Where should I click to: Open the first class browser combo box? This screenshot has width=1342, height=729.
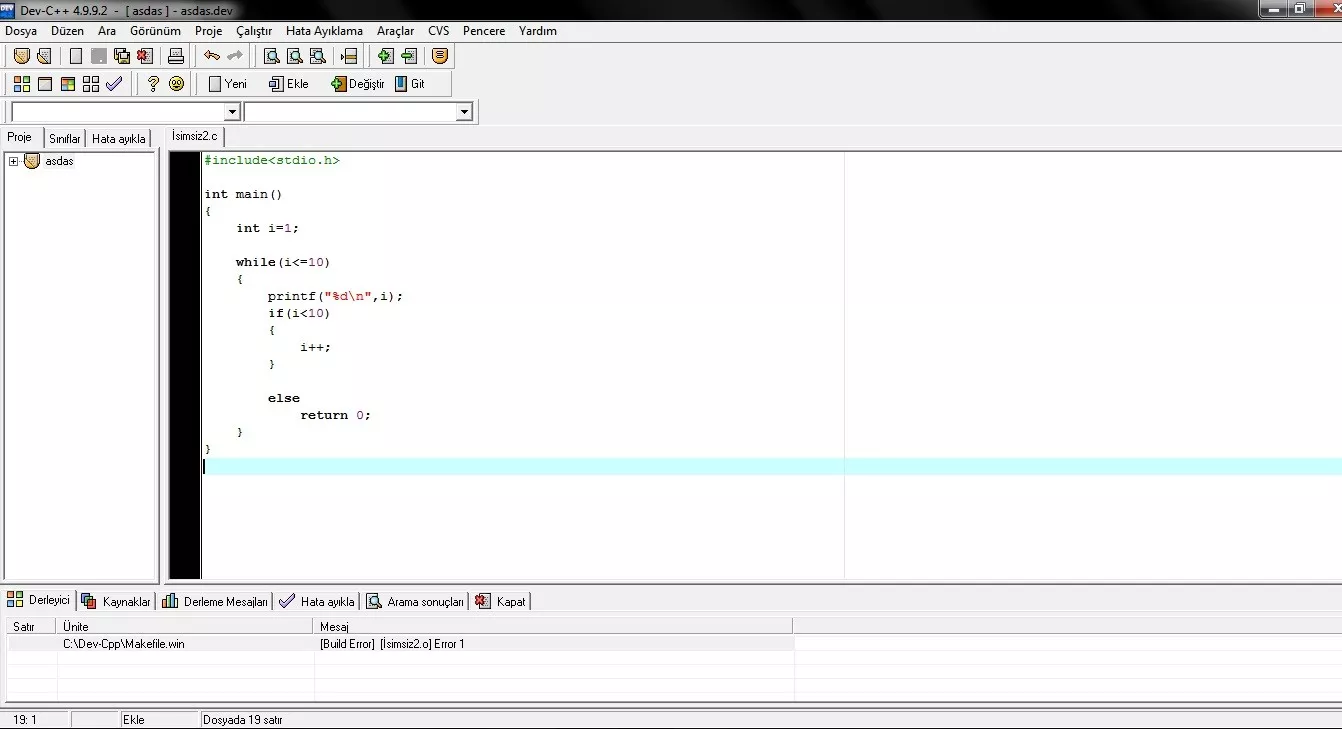tap(126, 112)
